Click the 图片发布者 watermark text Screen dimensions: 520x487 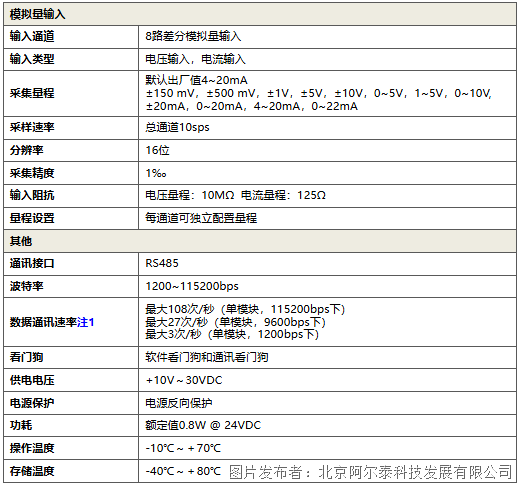pos(370,472)
